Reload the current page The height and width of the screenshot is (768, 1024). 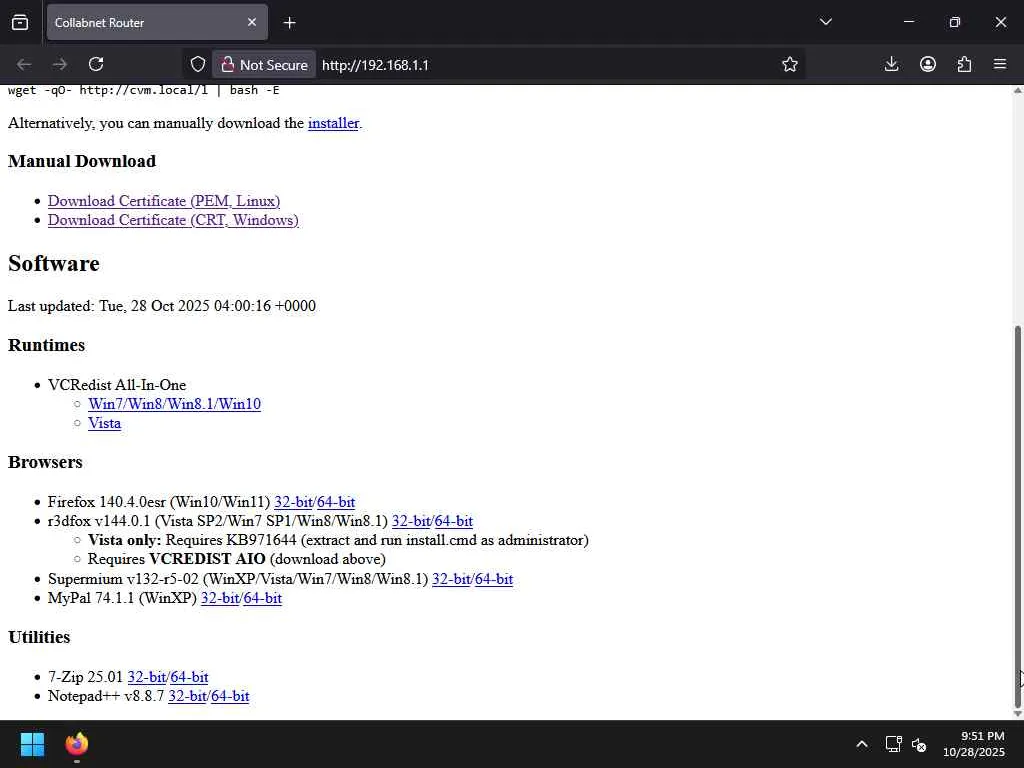(96, 64)
